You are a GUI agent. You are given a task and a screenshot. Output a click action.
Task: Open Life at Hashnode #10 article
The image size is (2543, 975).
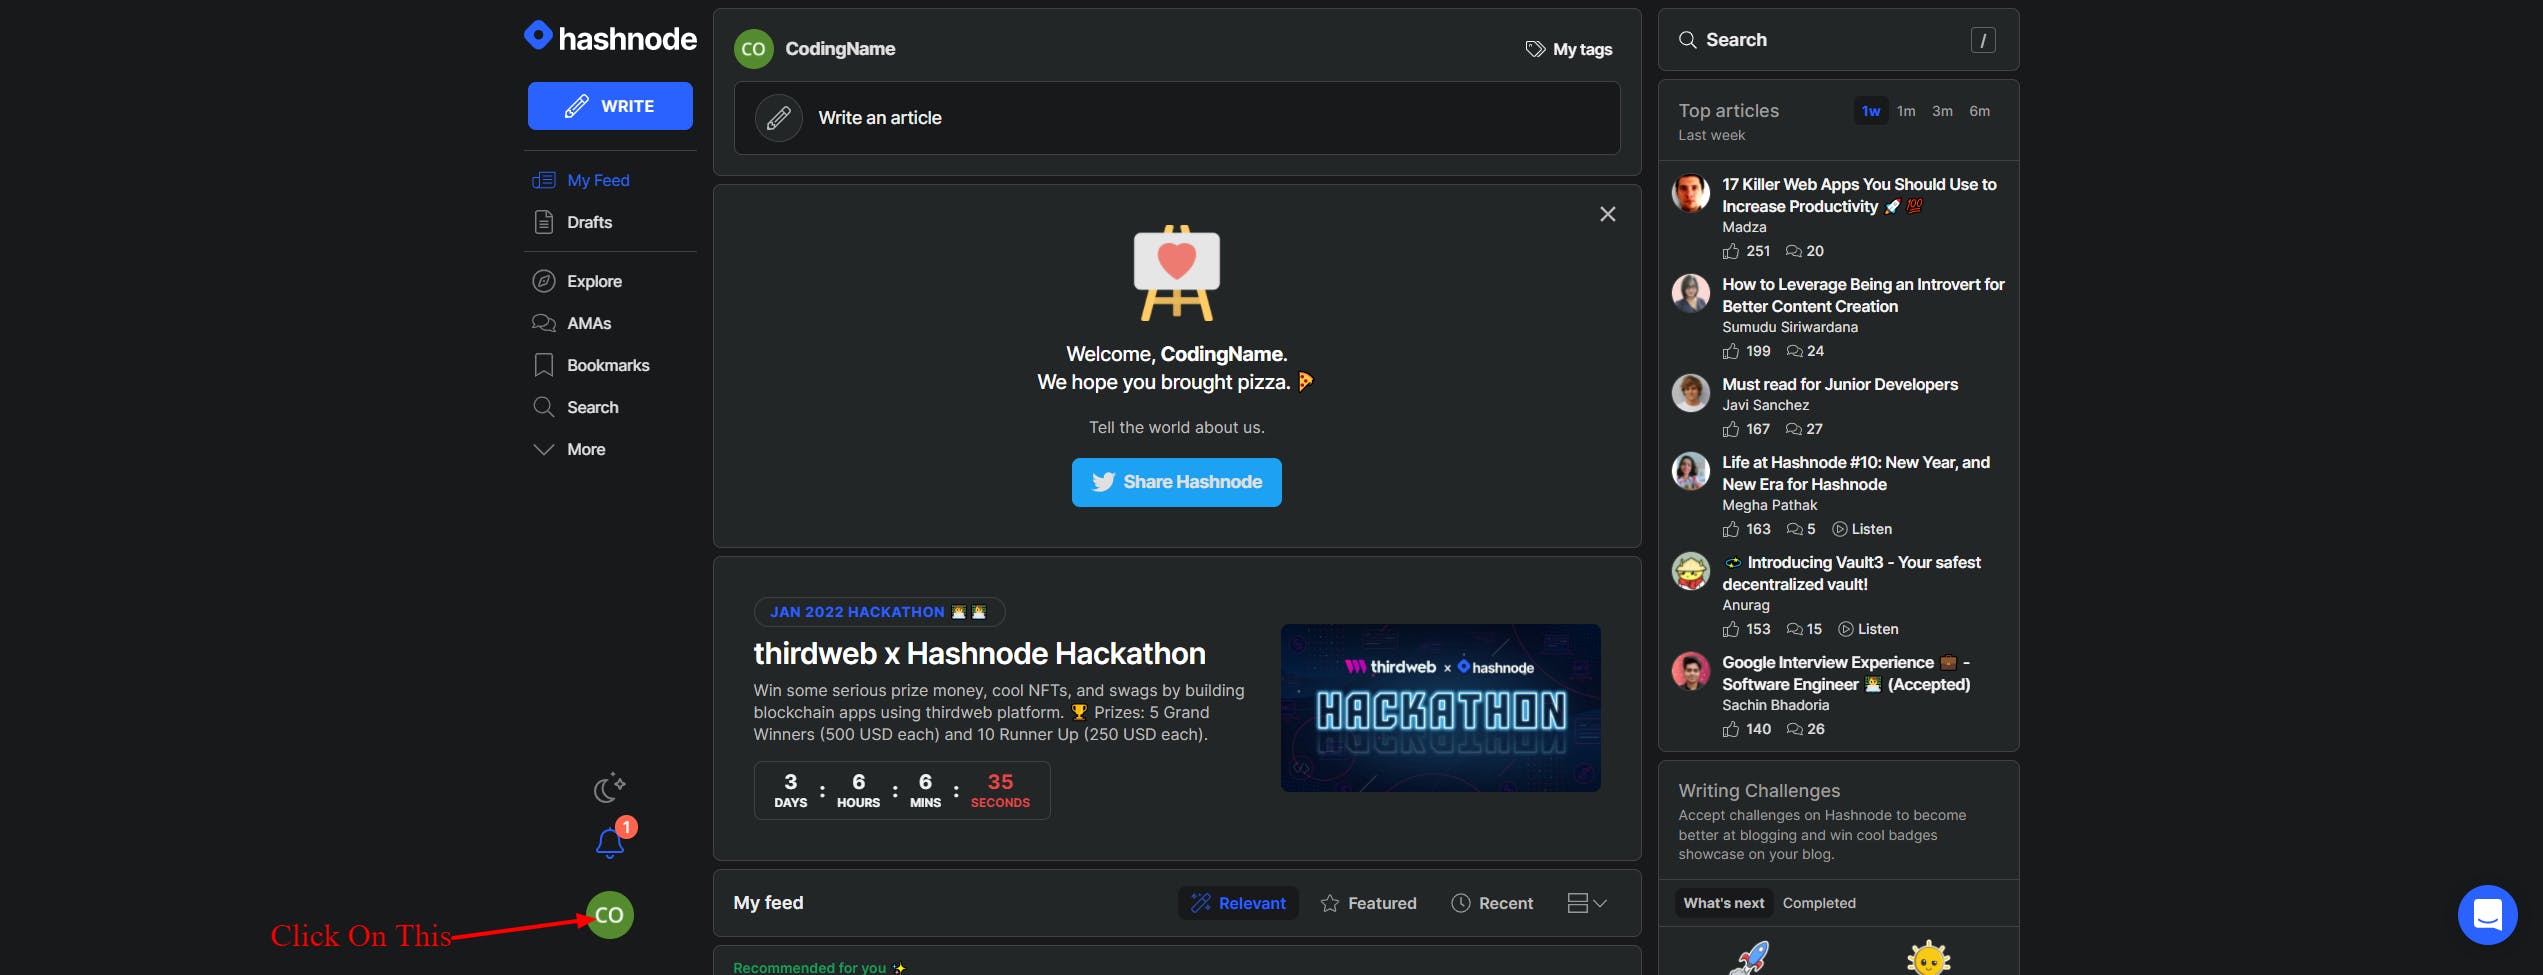tap(1856, 473)
